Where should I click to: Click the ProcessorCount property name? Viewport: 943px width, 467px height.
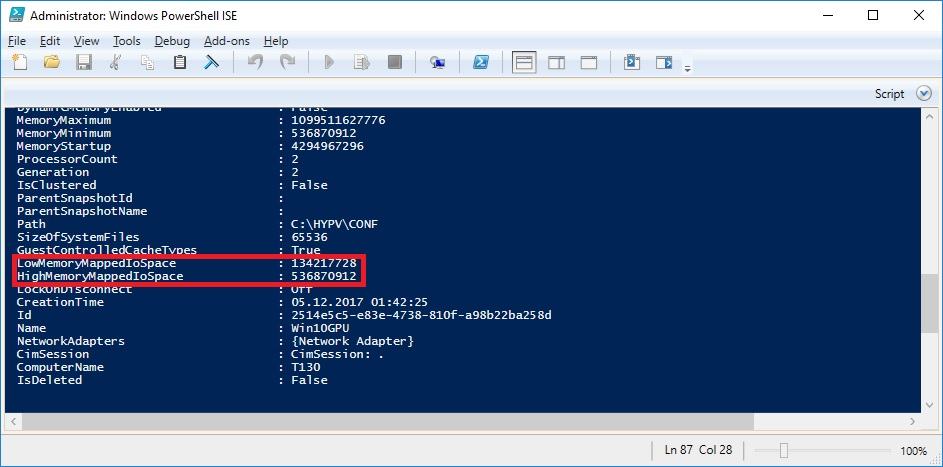point(67,159)
